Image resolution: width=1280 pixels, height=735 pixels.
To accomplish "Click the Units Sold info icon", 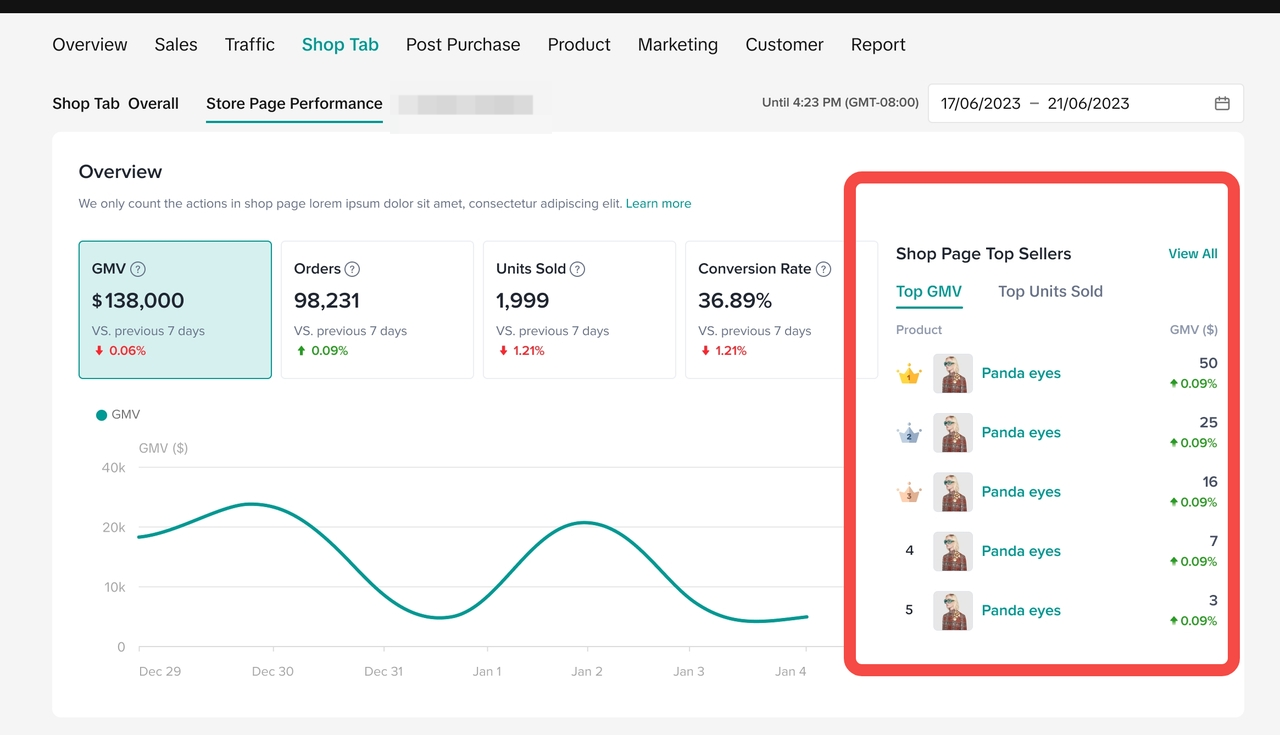I will tap(577, 269).
